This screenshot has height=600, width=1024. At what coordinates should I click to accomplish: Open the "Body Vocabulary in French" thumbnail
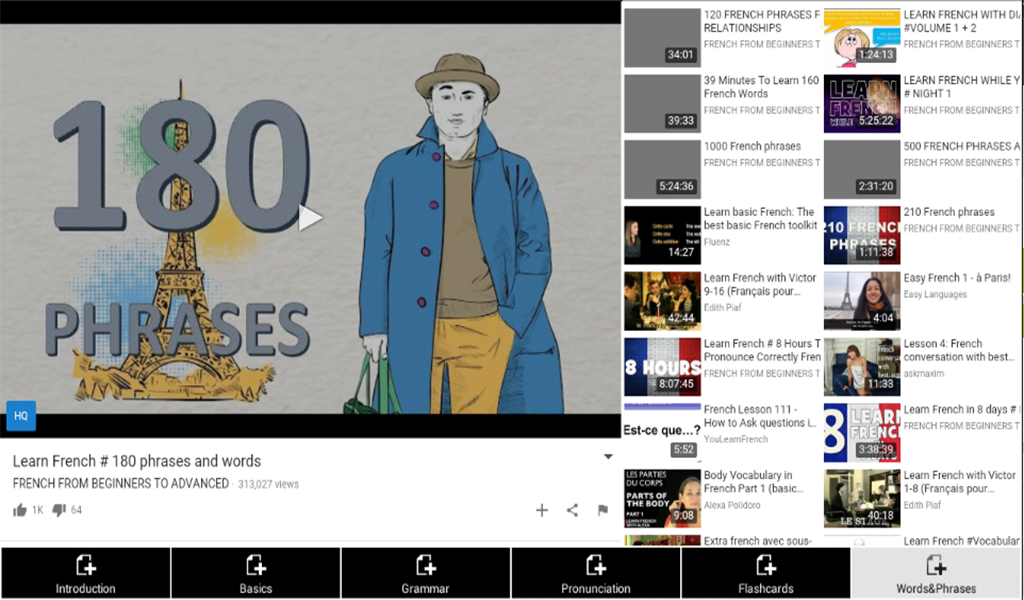point(662,498)
